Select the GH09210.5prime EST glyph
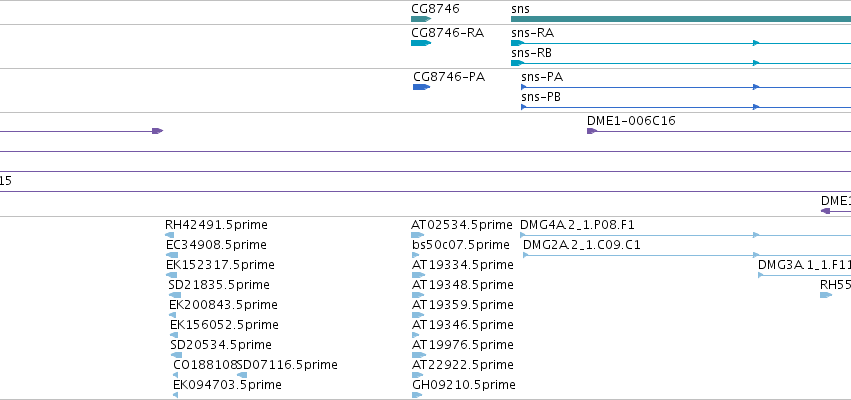The image size is (851, 400). 416,395
